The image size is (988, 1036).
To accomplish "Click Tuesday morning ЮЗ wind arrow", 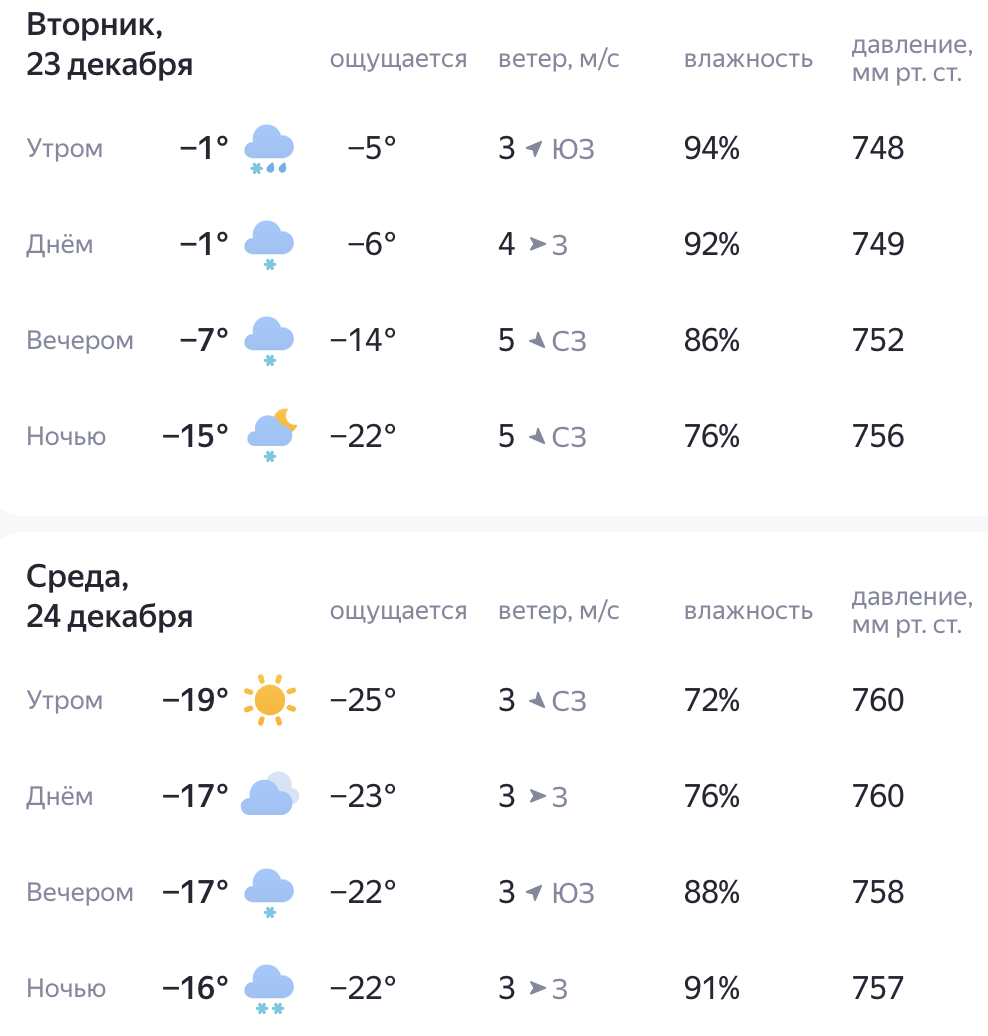I will 534,150.
